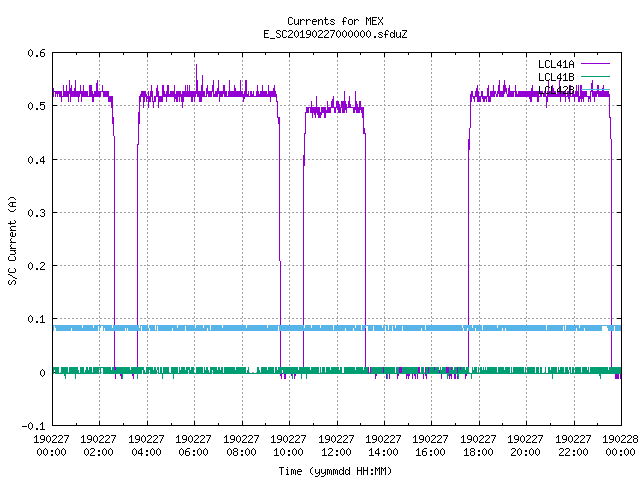Click the LCL42B legend label
This screenshot has height=480, width=640.
pyautogui.click(x=556, y=90)
